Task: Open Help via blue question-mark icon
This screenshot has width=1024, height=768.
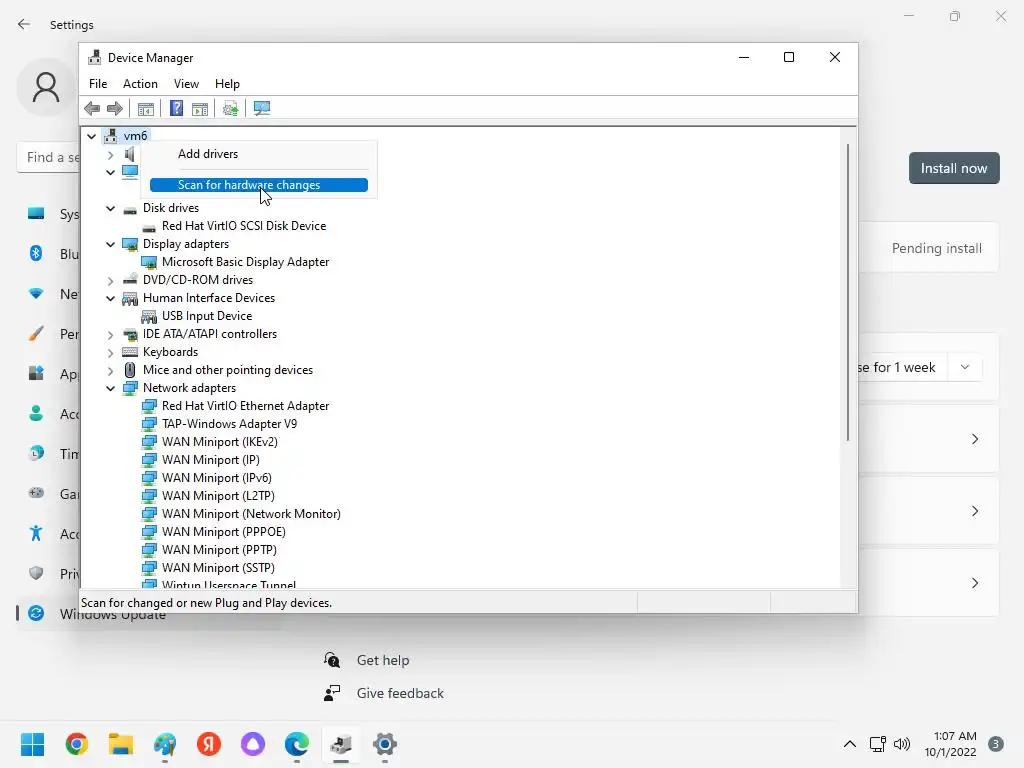Action: 176,108
